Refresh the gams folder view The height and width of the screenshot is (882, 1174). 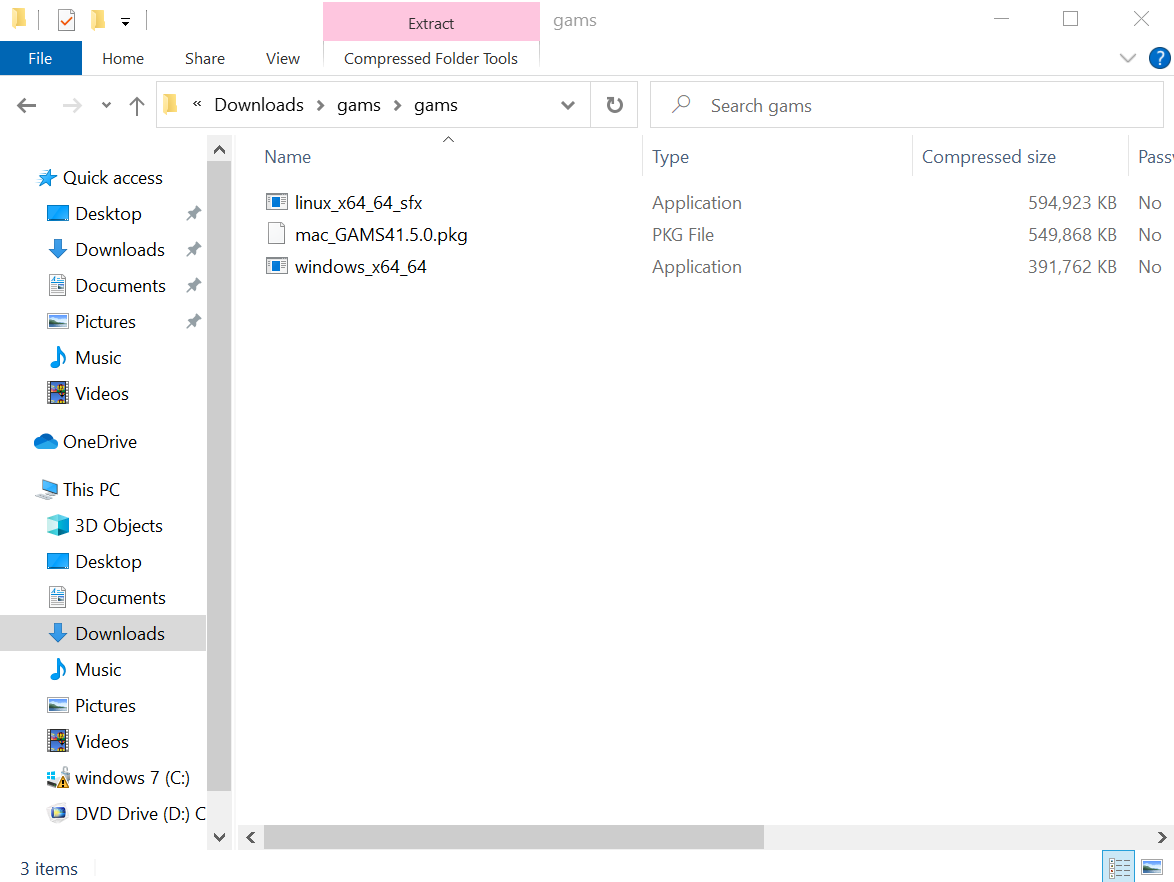point(615,105)
